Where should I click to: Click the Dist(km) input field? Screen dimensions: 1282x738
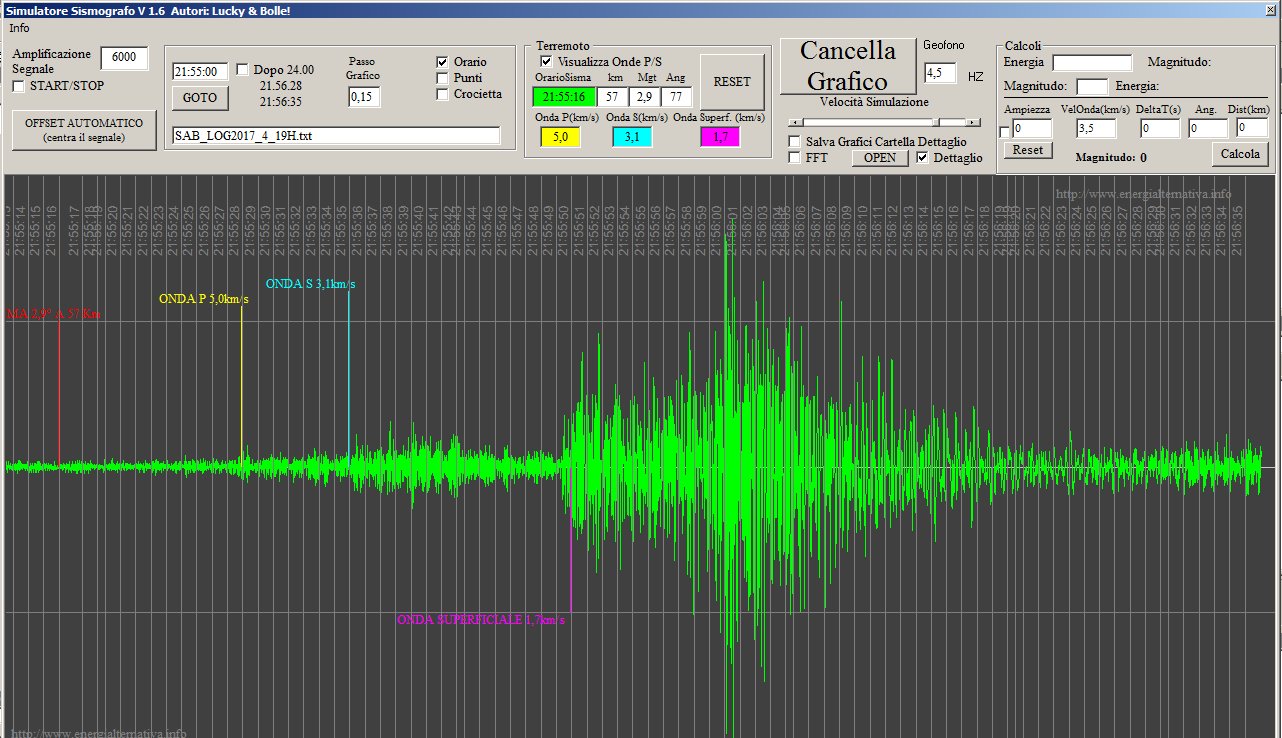click(x=1252, y=129)
